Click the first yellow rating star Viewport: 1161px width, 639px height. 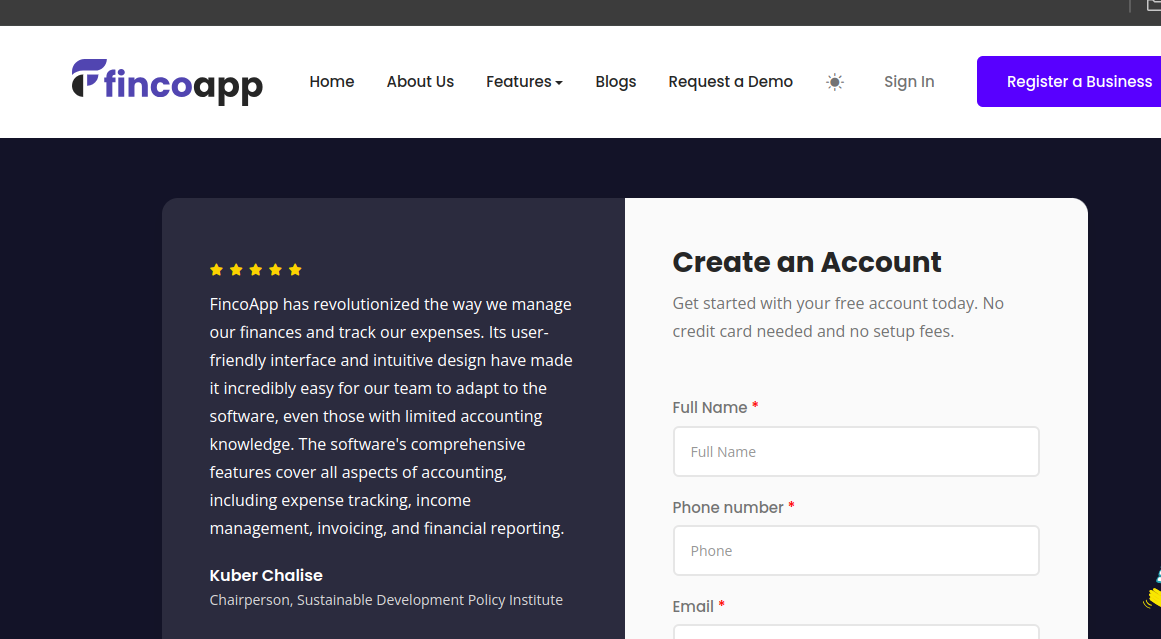click(x=216, y=270)
